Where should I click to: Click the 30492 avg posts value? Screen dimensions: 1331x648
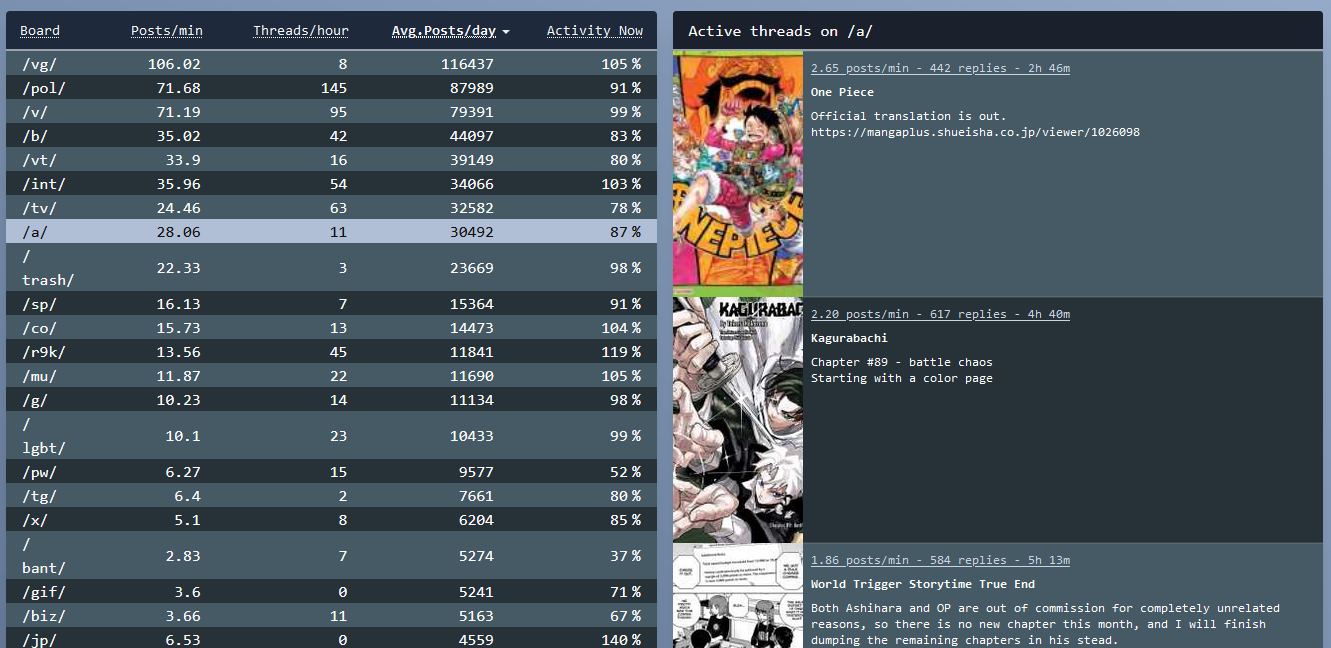point(471,231)
